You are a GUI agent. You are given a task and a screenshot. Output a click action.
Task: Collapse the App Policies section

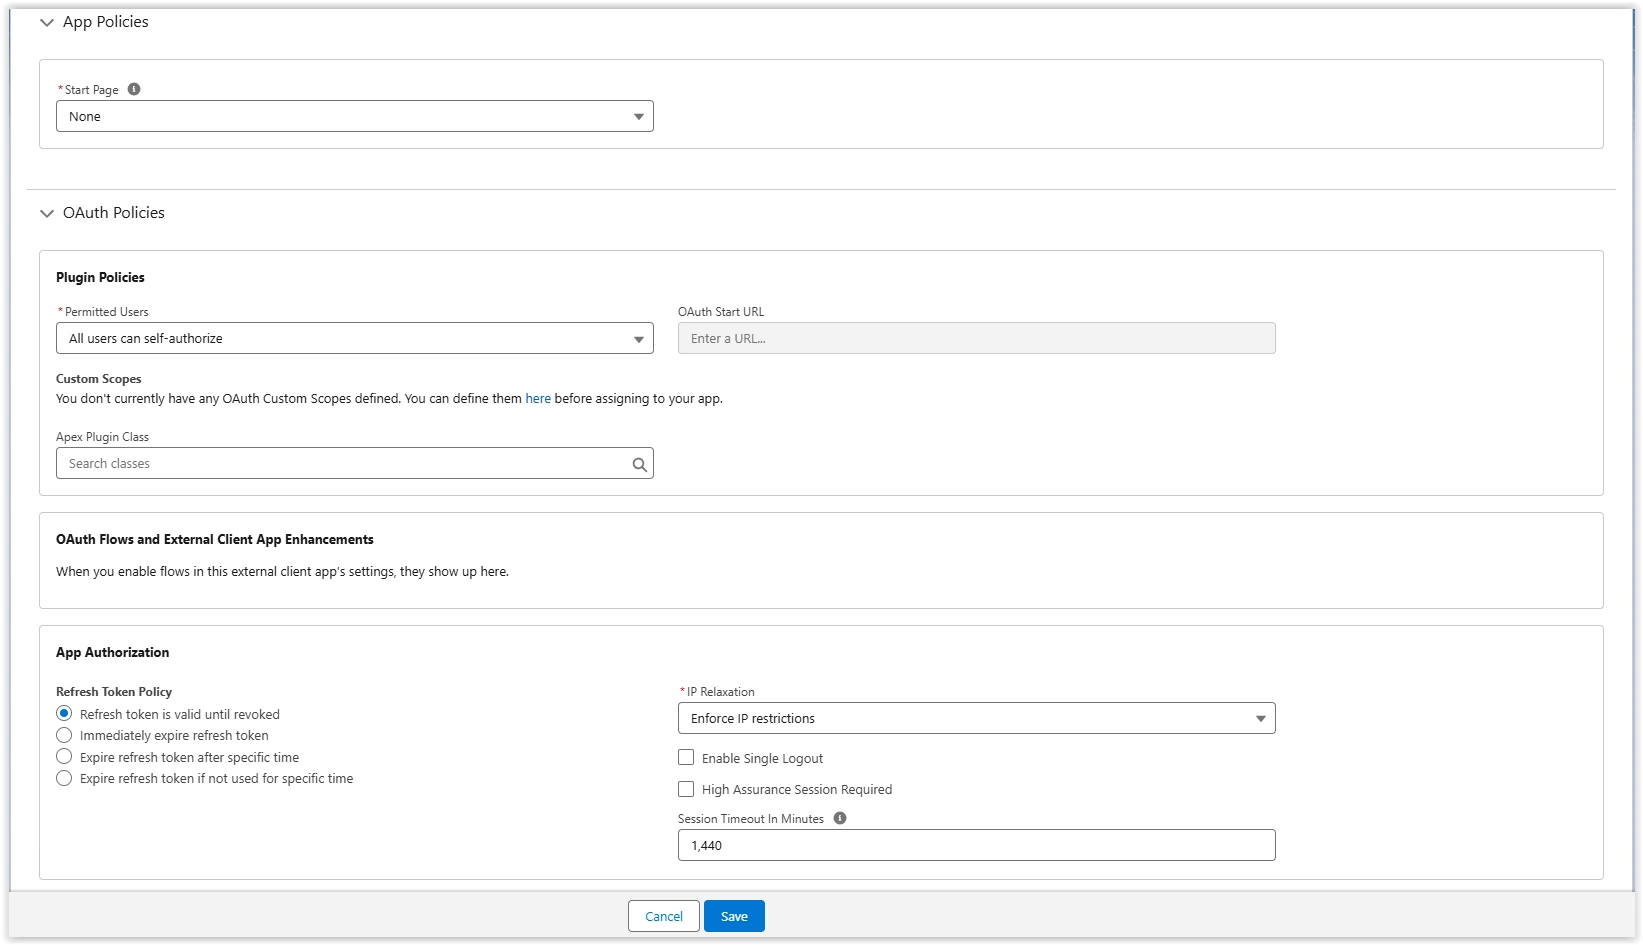coord(46,21)
